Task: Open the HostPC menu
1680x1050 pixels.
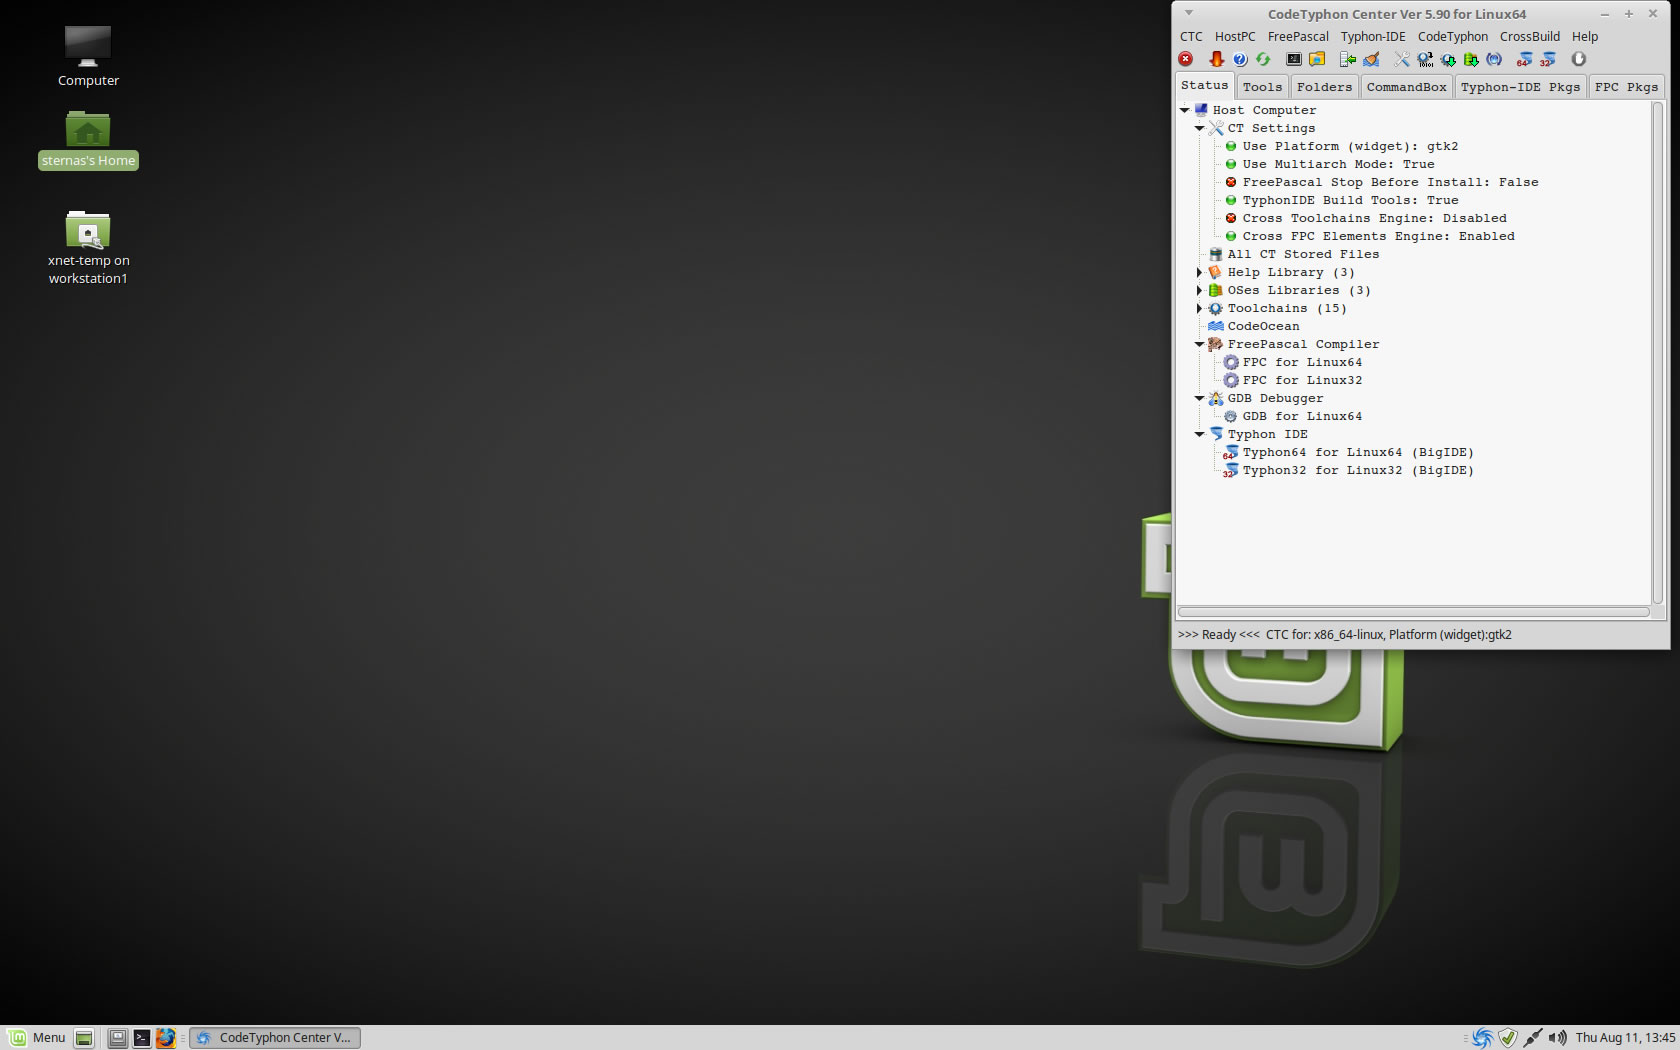Action: [x=1235, y=36]
